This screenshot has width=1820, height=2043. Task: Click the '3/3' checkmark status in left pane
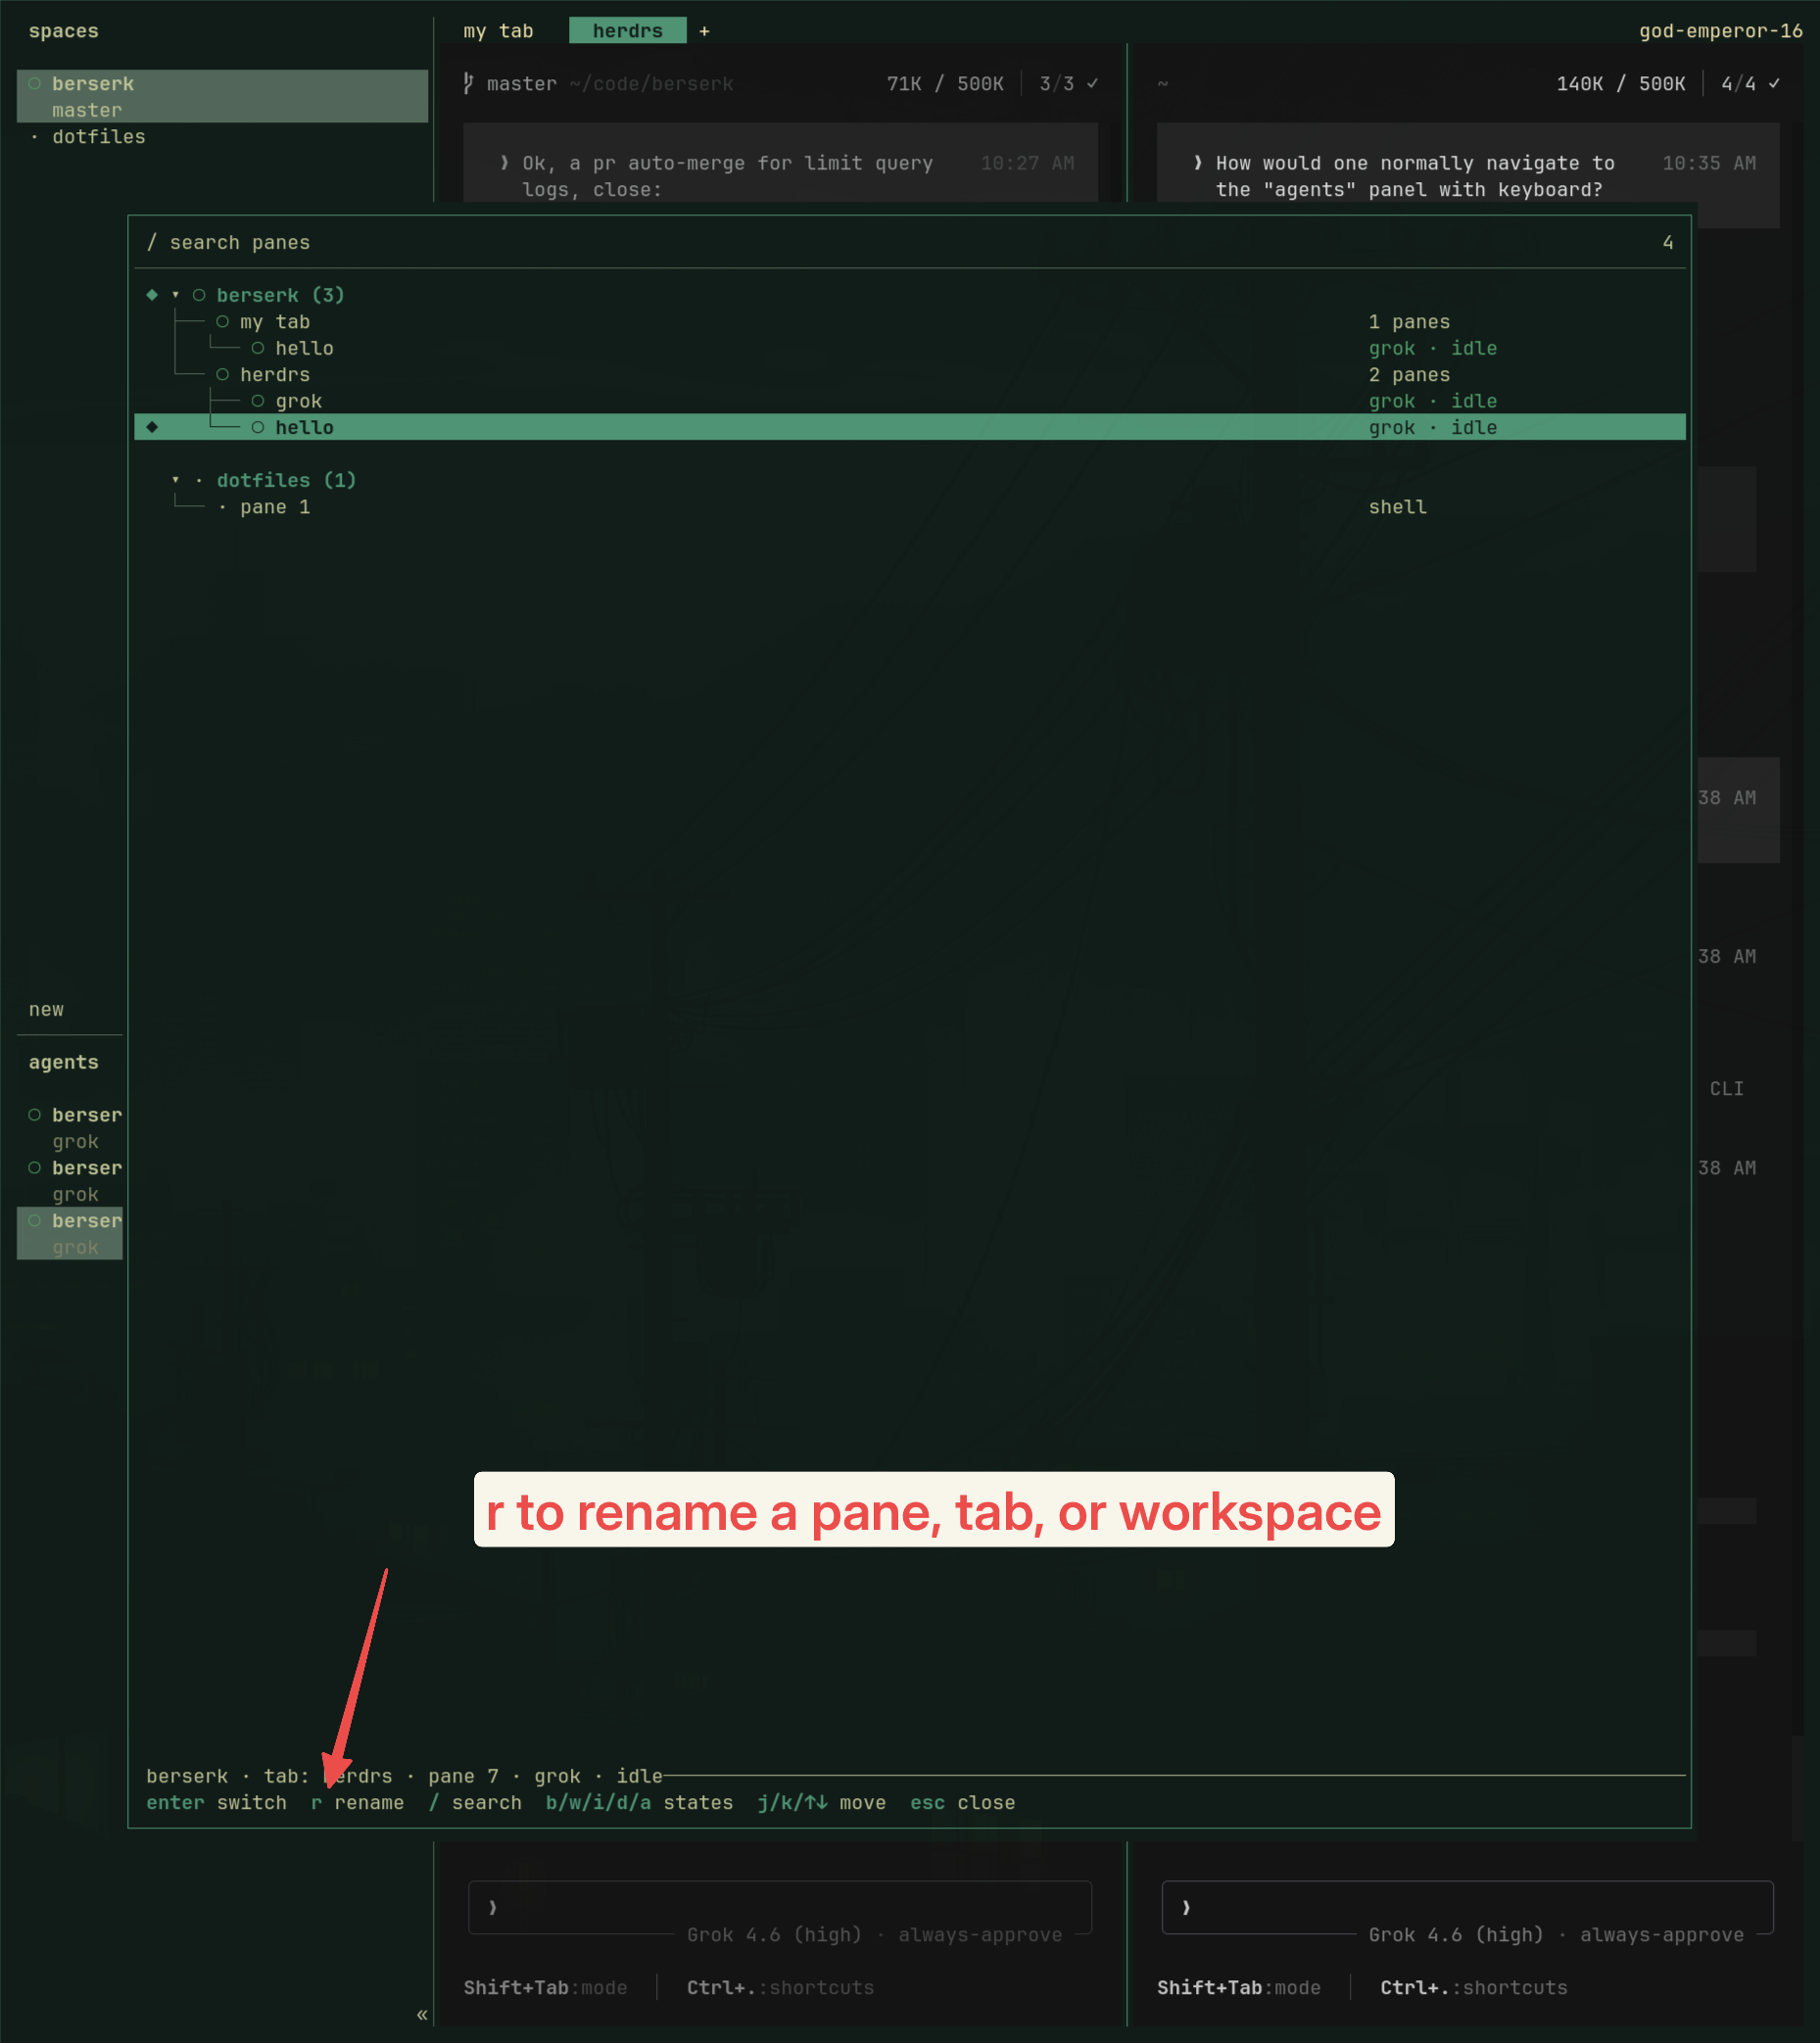(1068, 84)
